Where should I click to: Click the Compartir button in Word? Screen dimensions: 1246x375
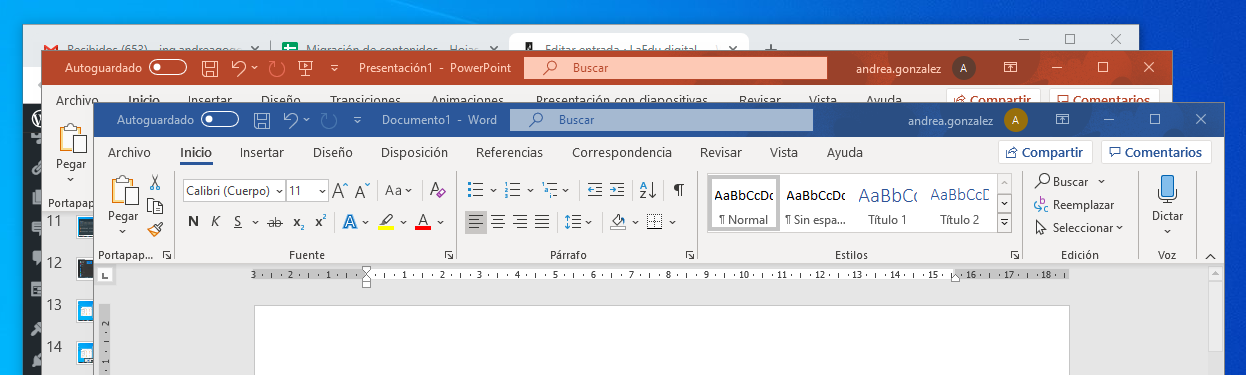1045,153
